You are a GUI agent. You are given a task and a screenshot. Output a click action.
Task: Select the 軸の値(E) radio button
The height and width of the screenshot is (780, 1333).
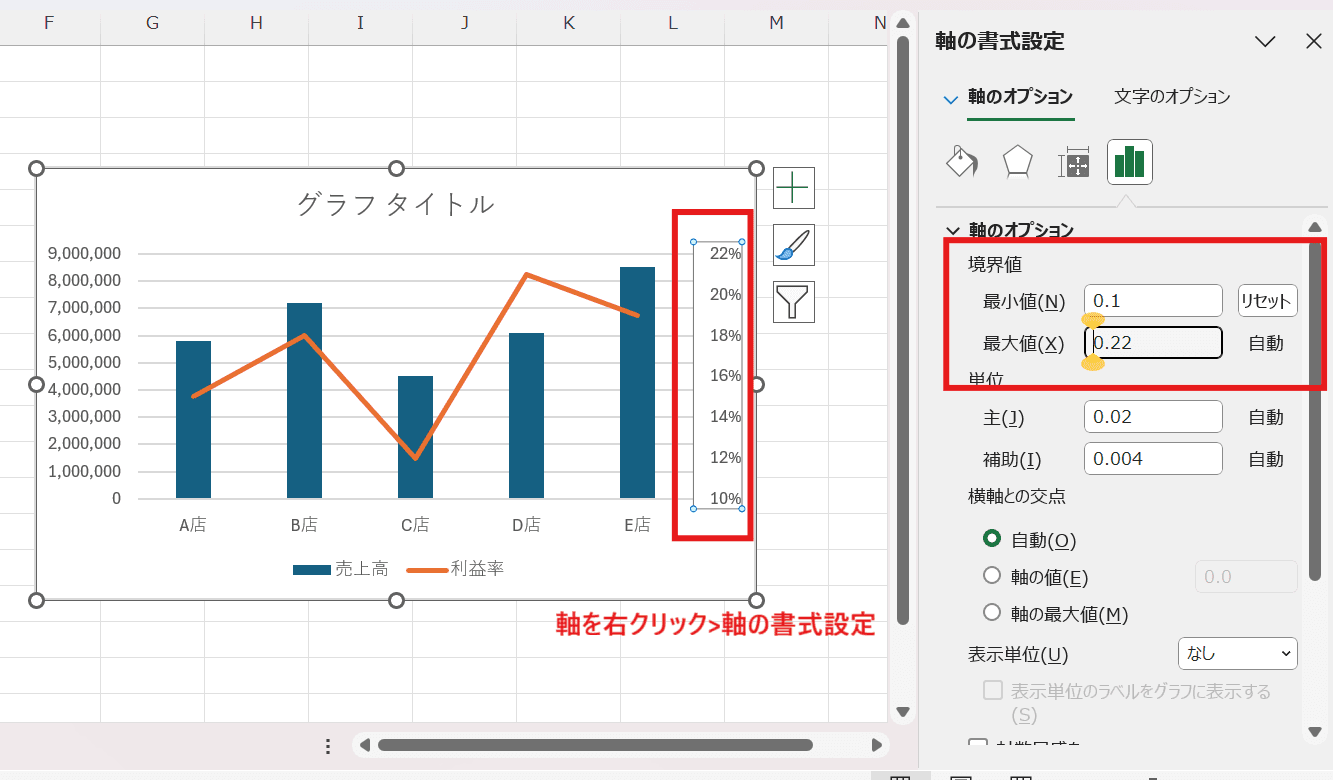(x=992, y=576)
